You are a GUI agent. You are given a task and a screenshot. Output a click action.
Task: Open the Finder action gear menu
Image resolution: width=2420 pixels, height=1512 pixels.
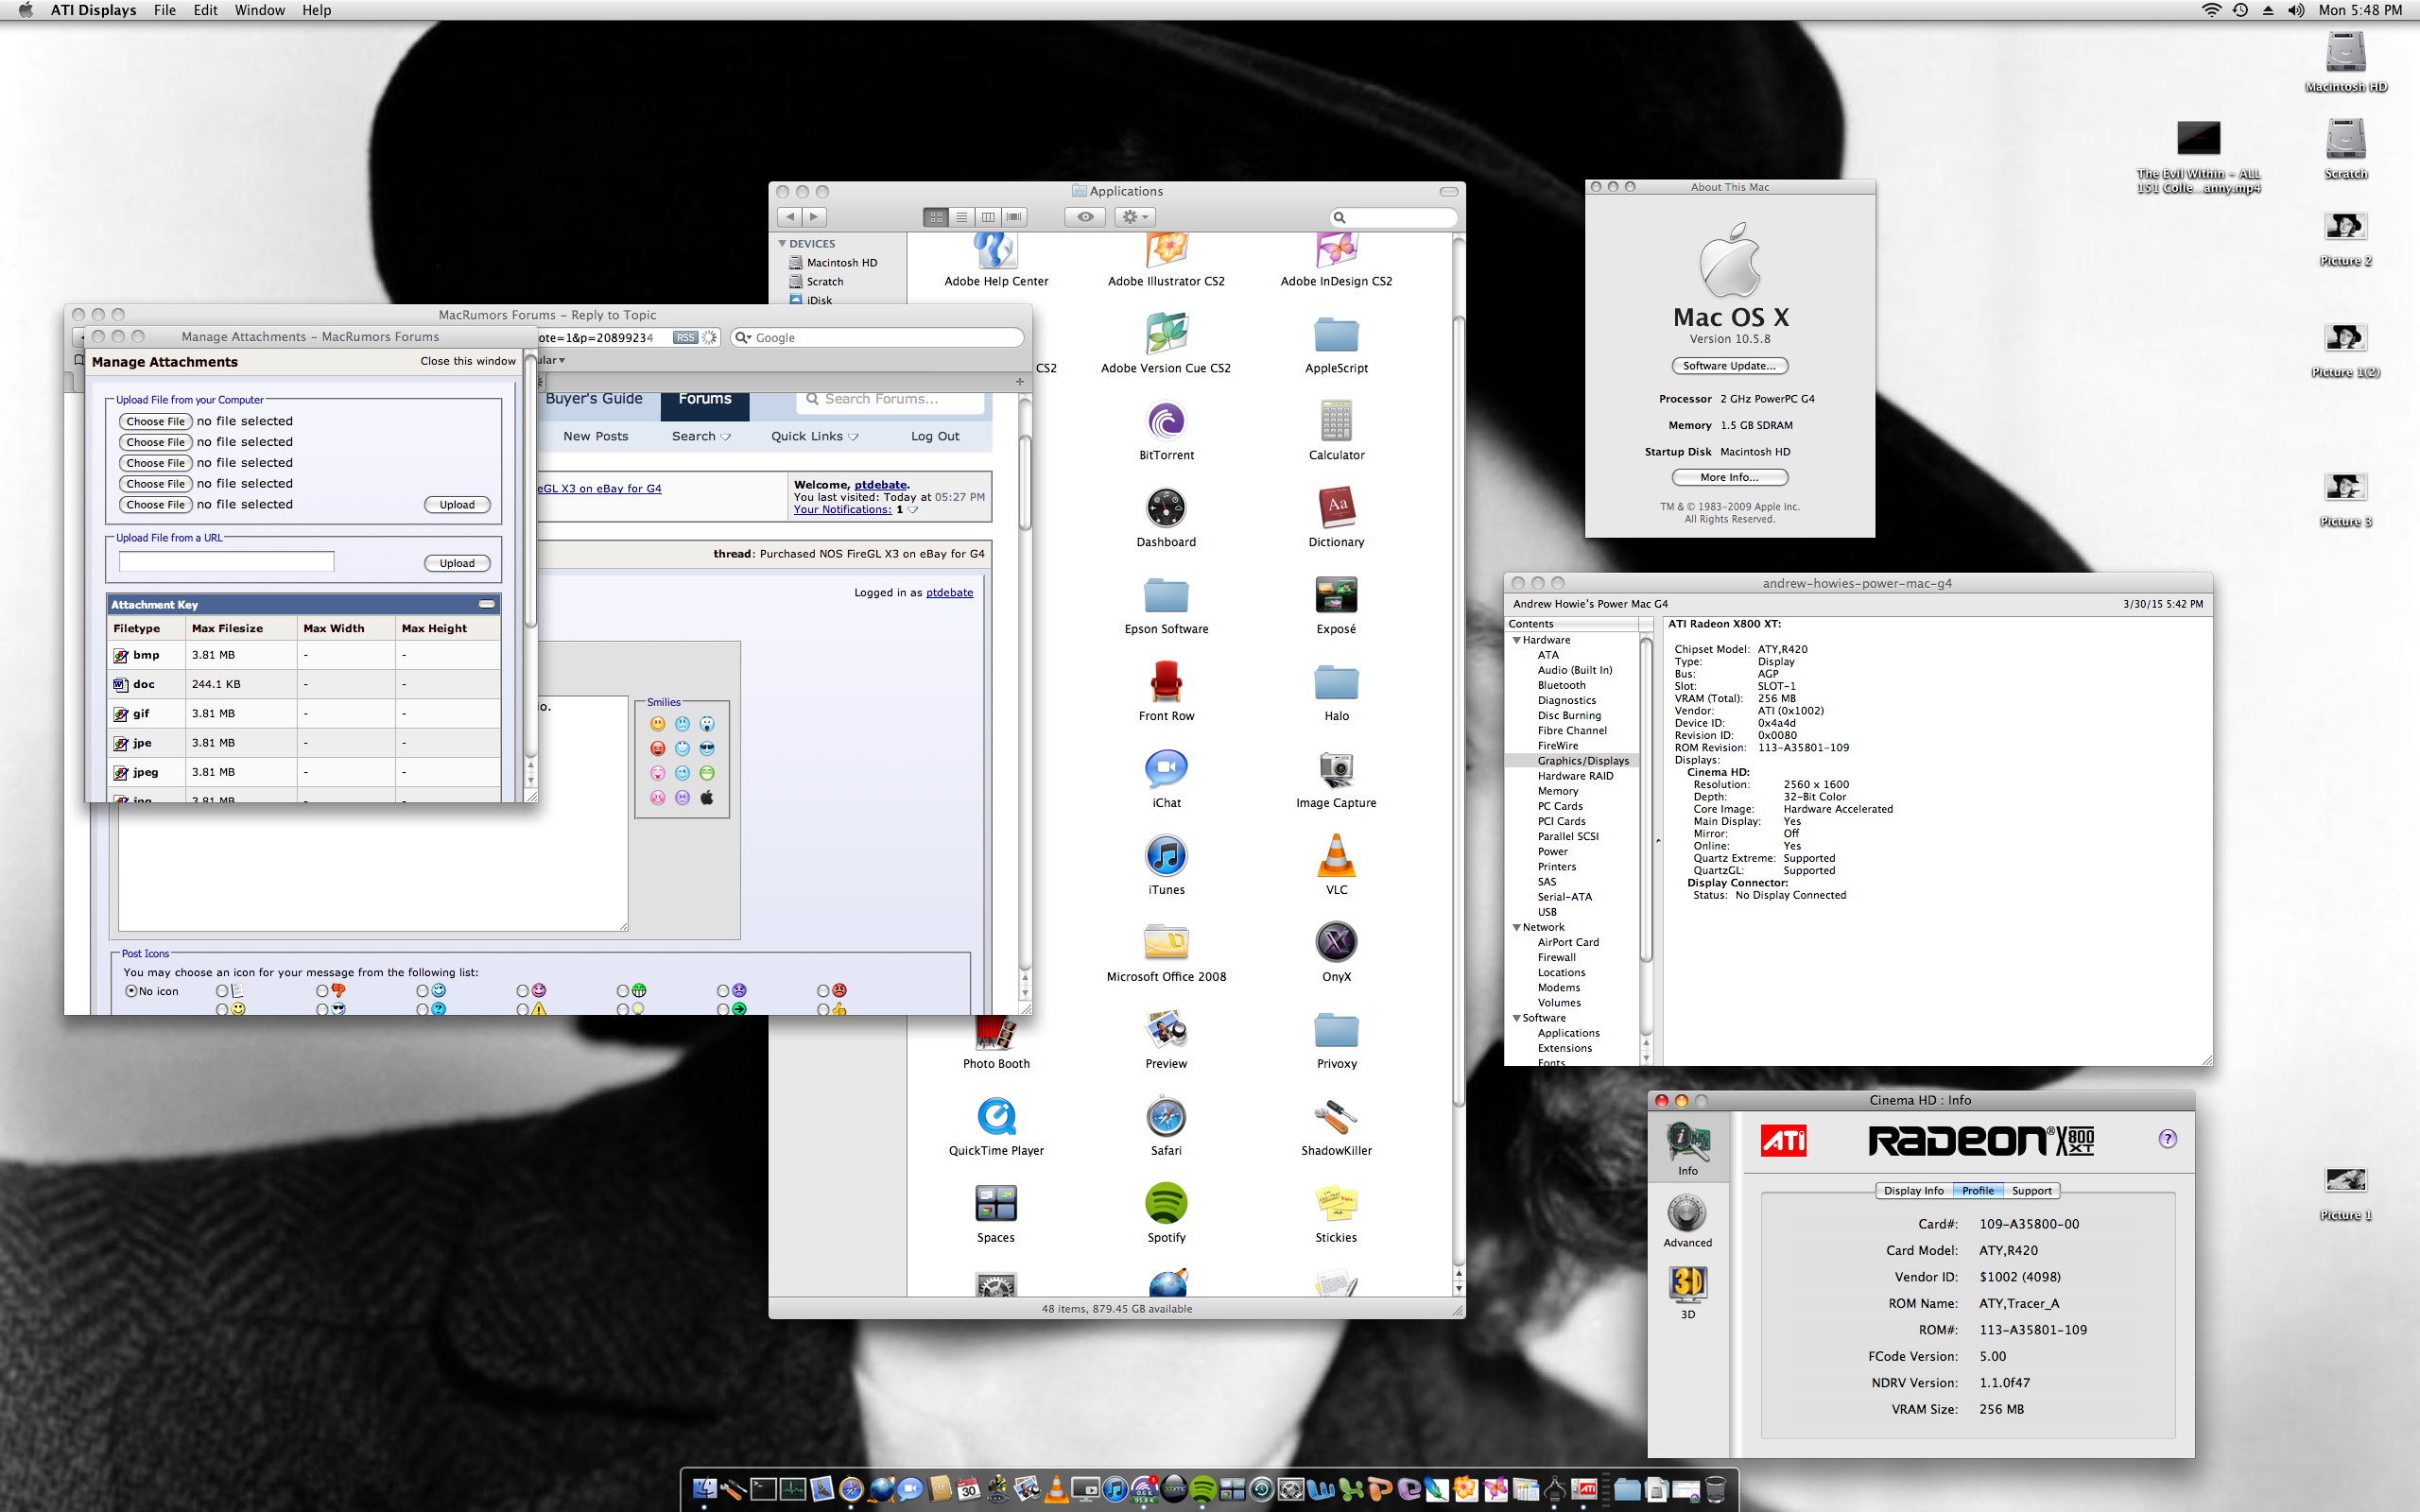[1134, 217]
